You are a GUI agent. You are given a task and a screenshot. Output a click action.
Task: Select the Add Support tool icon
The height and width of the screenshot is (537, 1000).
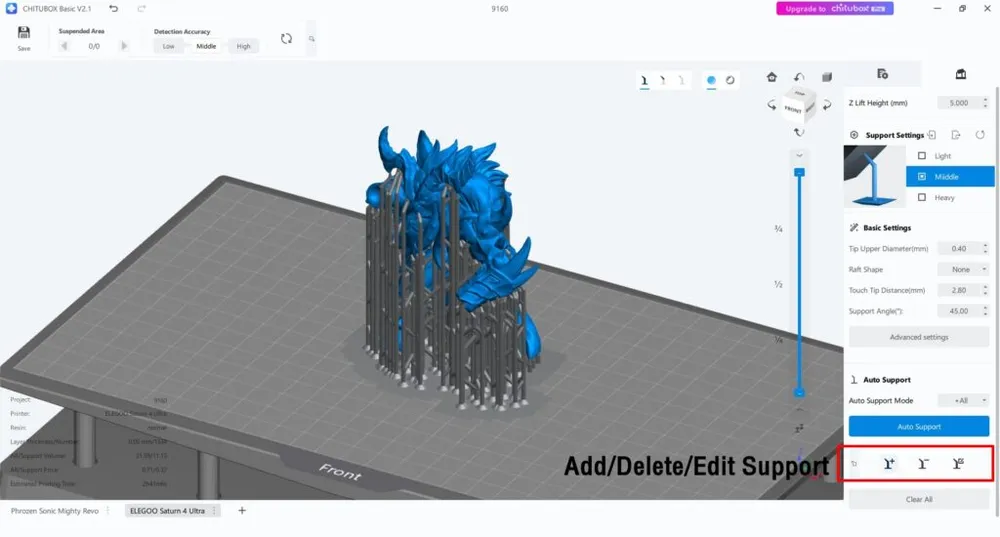point(889,463)
